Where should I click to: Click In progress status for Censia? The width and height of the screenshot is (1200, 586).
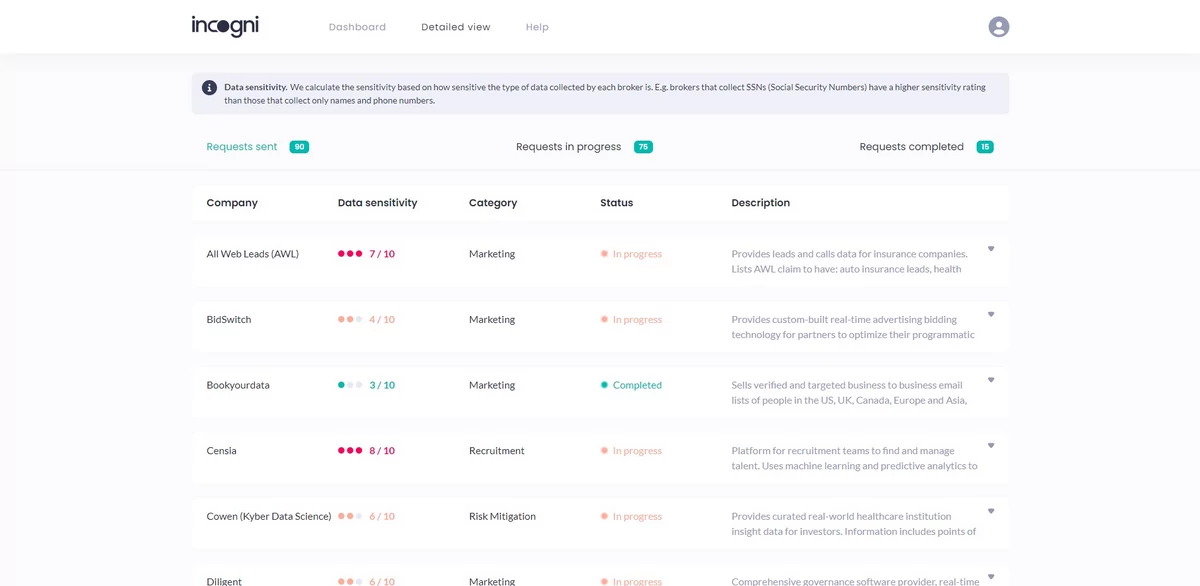pos(637,451)
